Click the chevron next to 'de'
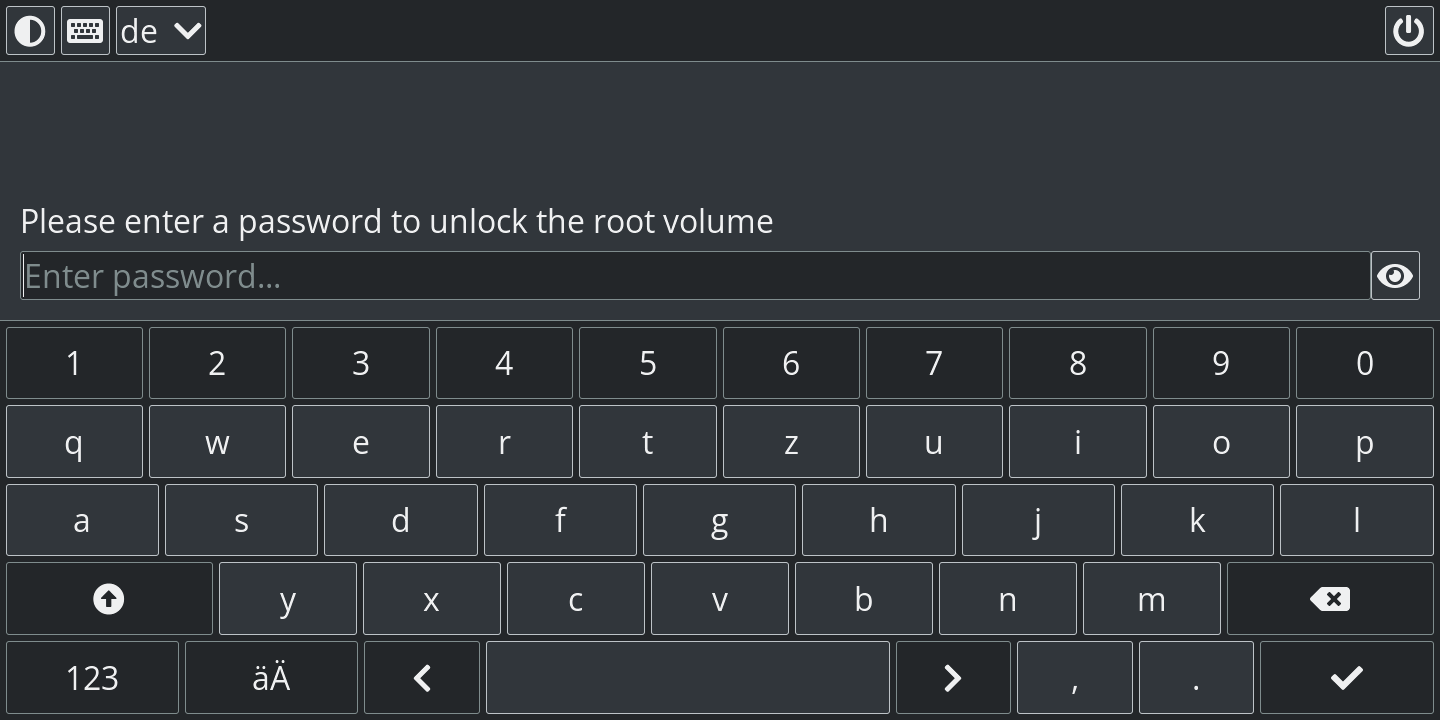 coord(186,30)
